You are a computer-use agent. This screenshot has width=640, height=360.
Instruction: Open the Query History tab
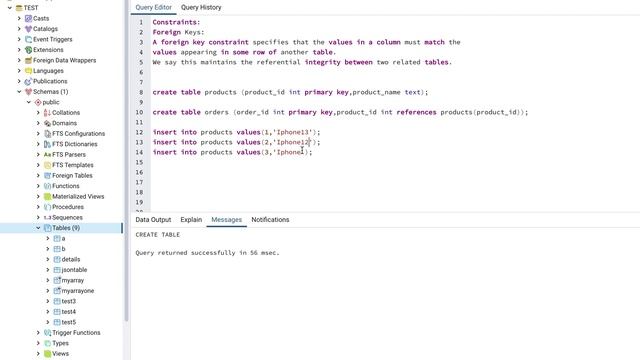click(201, 7)
